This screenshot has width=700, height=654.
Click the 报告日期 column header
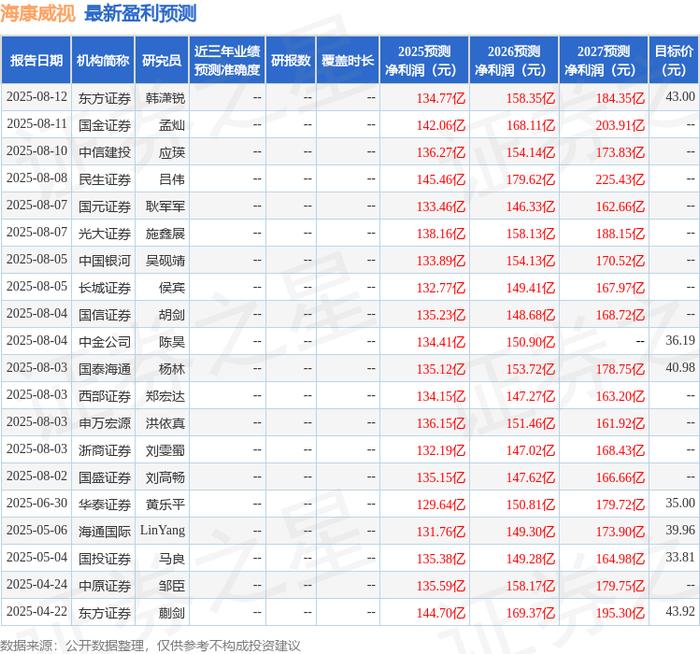(x=36, y=60)
